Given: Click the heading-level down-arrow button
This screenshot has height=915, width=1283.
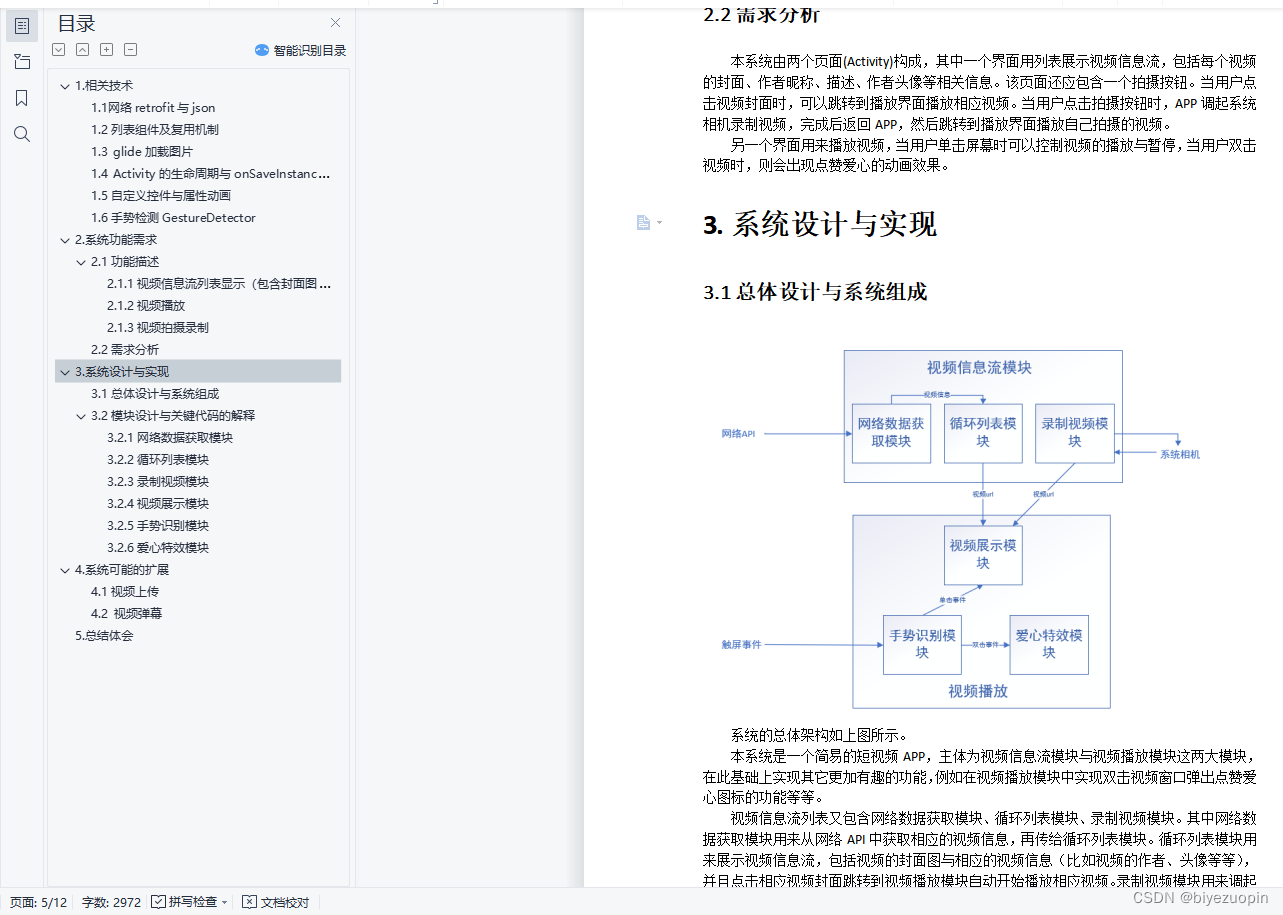Looking at the screenshot, I should pyautogui.click(x=59, y=50).
